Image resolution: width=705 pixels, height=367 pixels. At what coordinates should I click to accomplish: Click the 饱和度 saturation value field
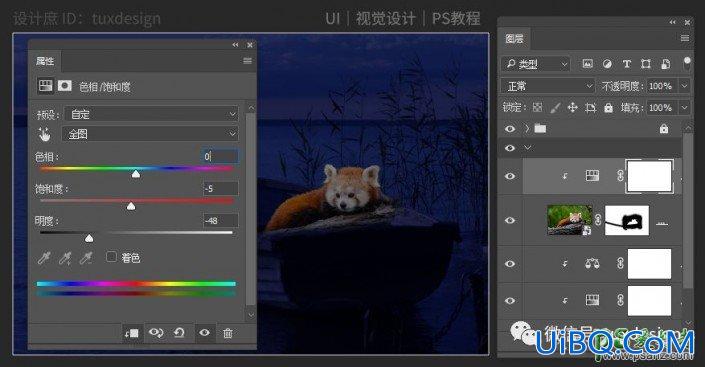tap(220, 188)
